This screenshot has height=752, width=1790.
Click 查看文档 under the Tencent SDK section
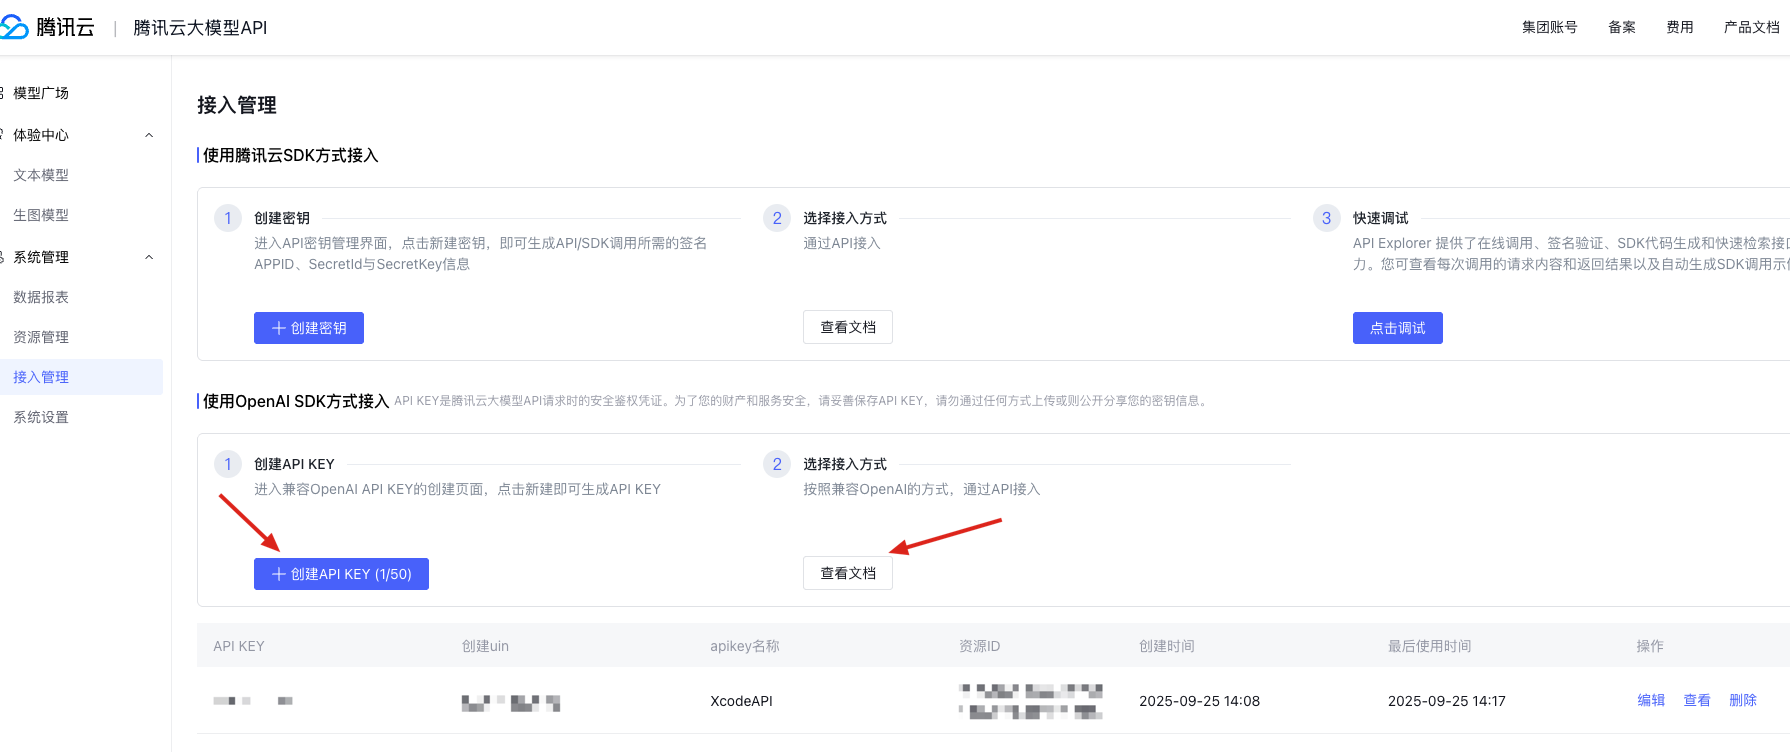click(848, 327)
